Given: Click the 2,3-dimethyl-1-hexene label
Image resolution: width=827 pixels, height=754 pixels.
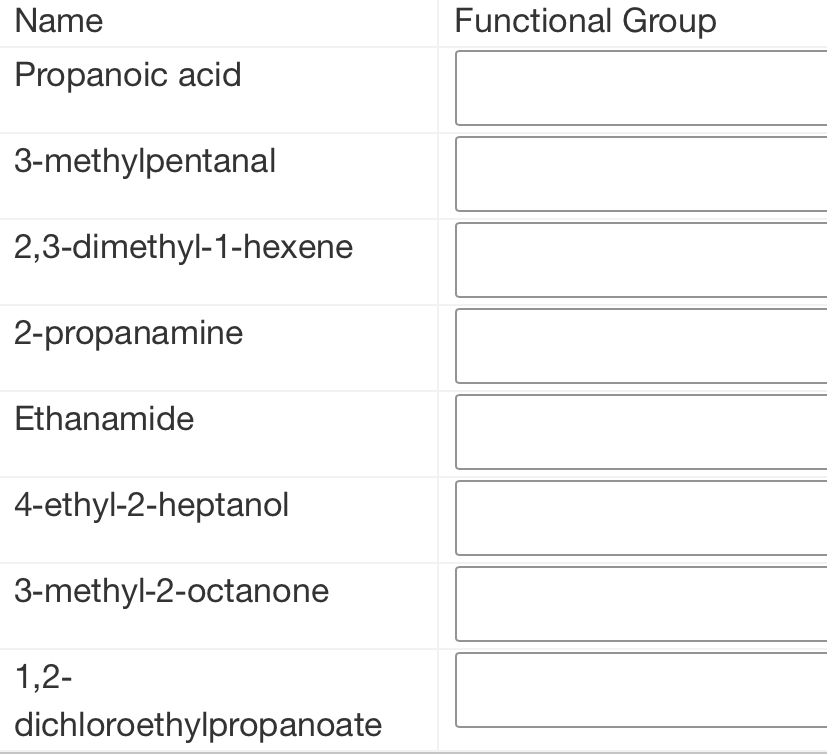Looking at the screenshot, I should [x=183, y=247].
